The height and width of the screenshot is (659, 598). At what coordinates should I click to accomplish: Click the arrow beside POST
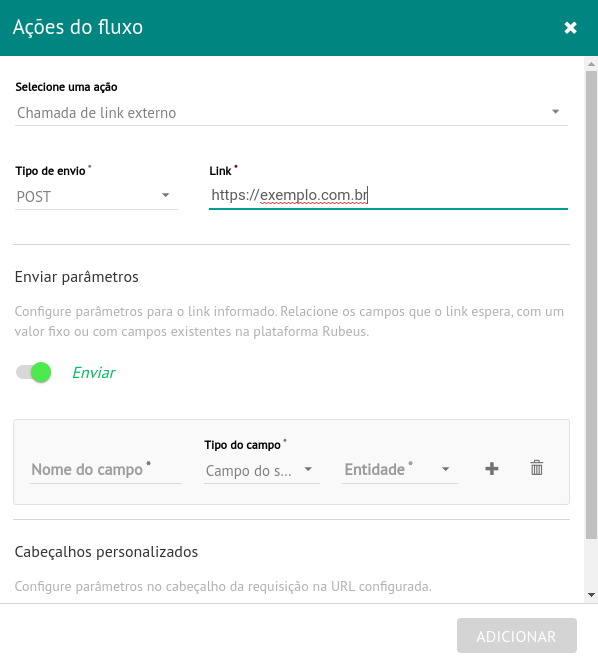[x=166, y=195]
